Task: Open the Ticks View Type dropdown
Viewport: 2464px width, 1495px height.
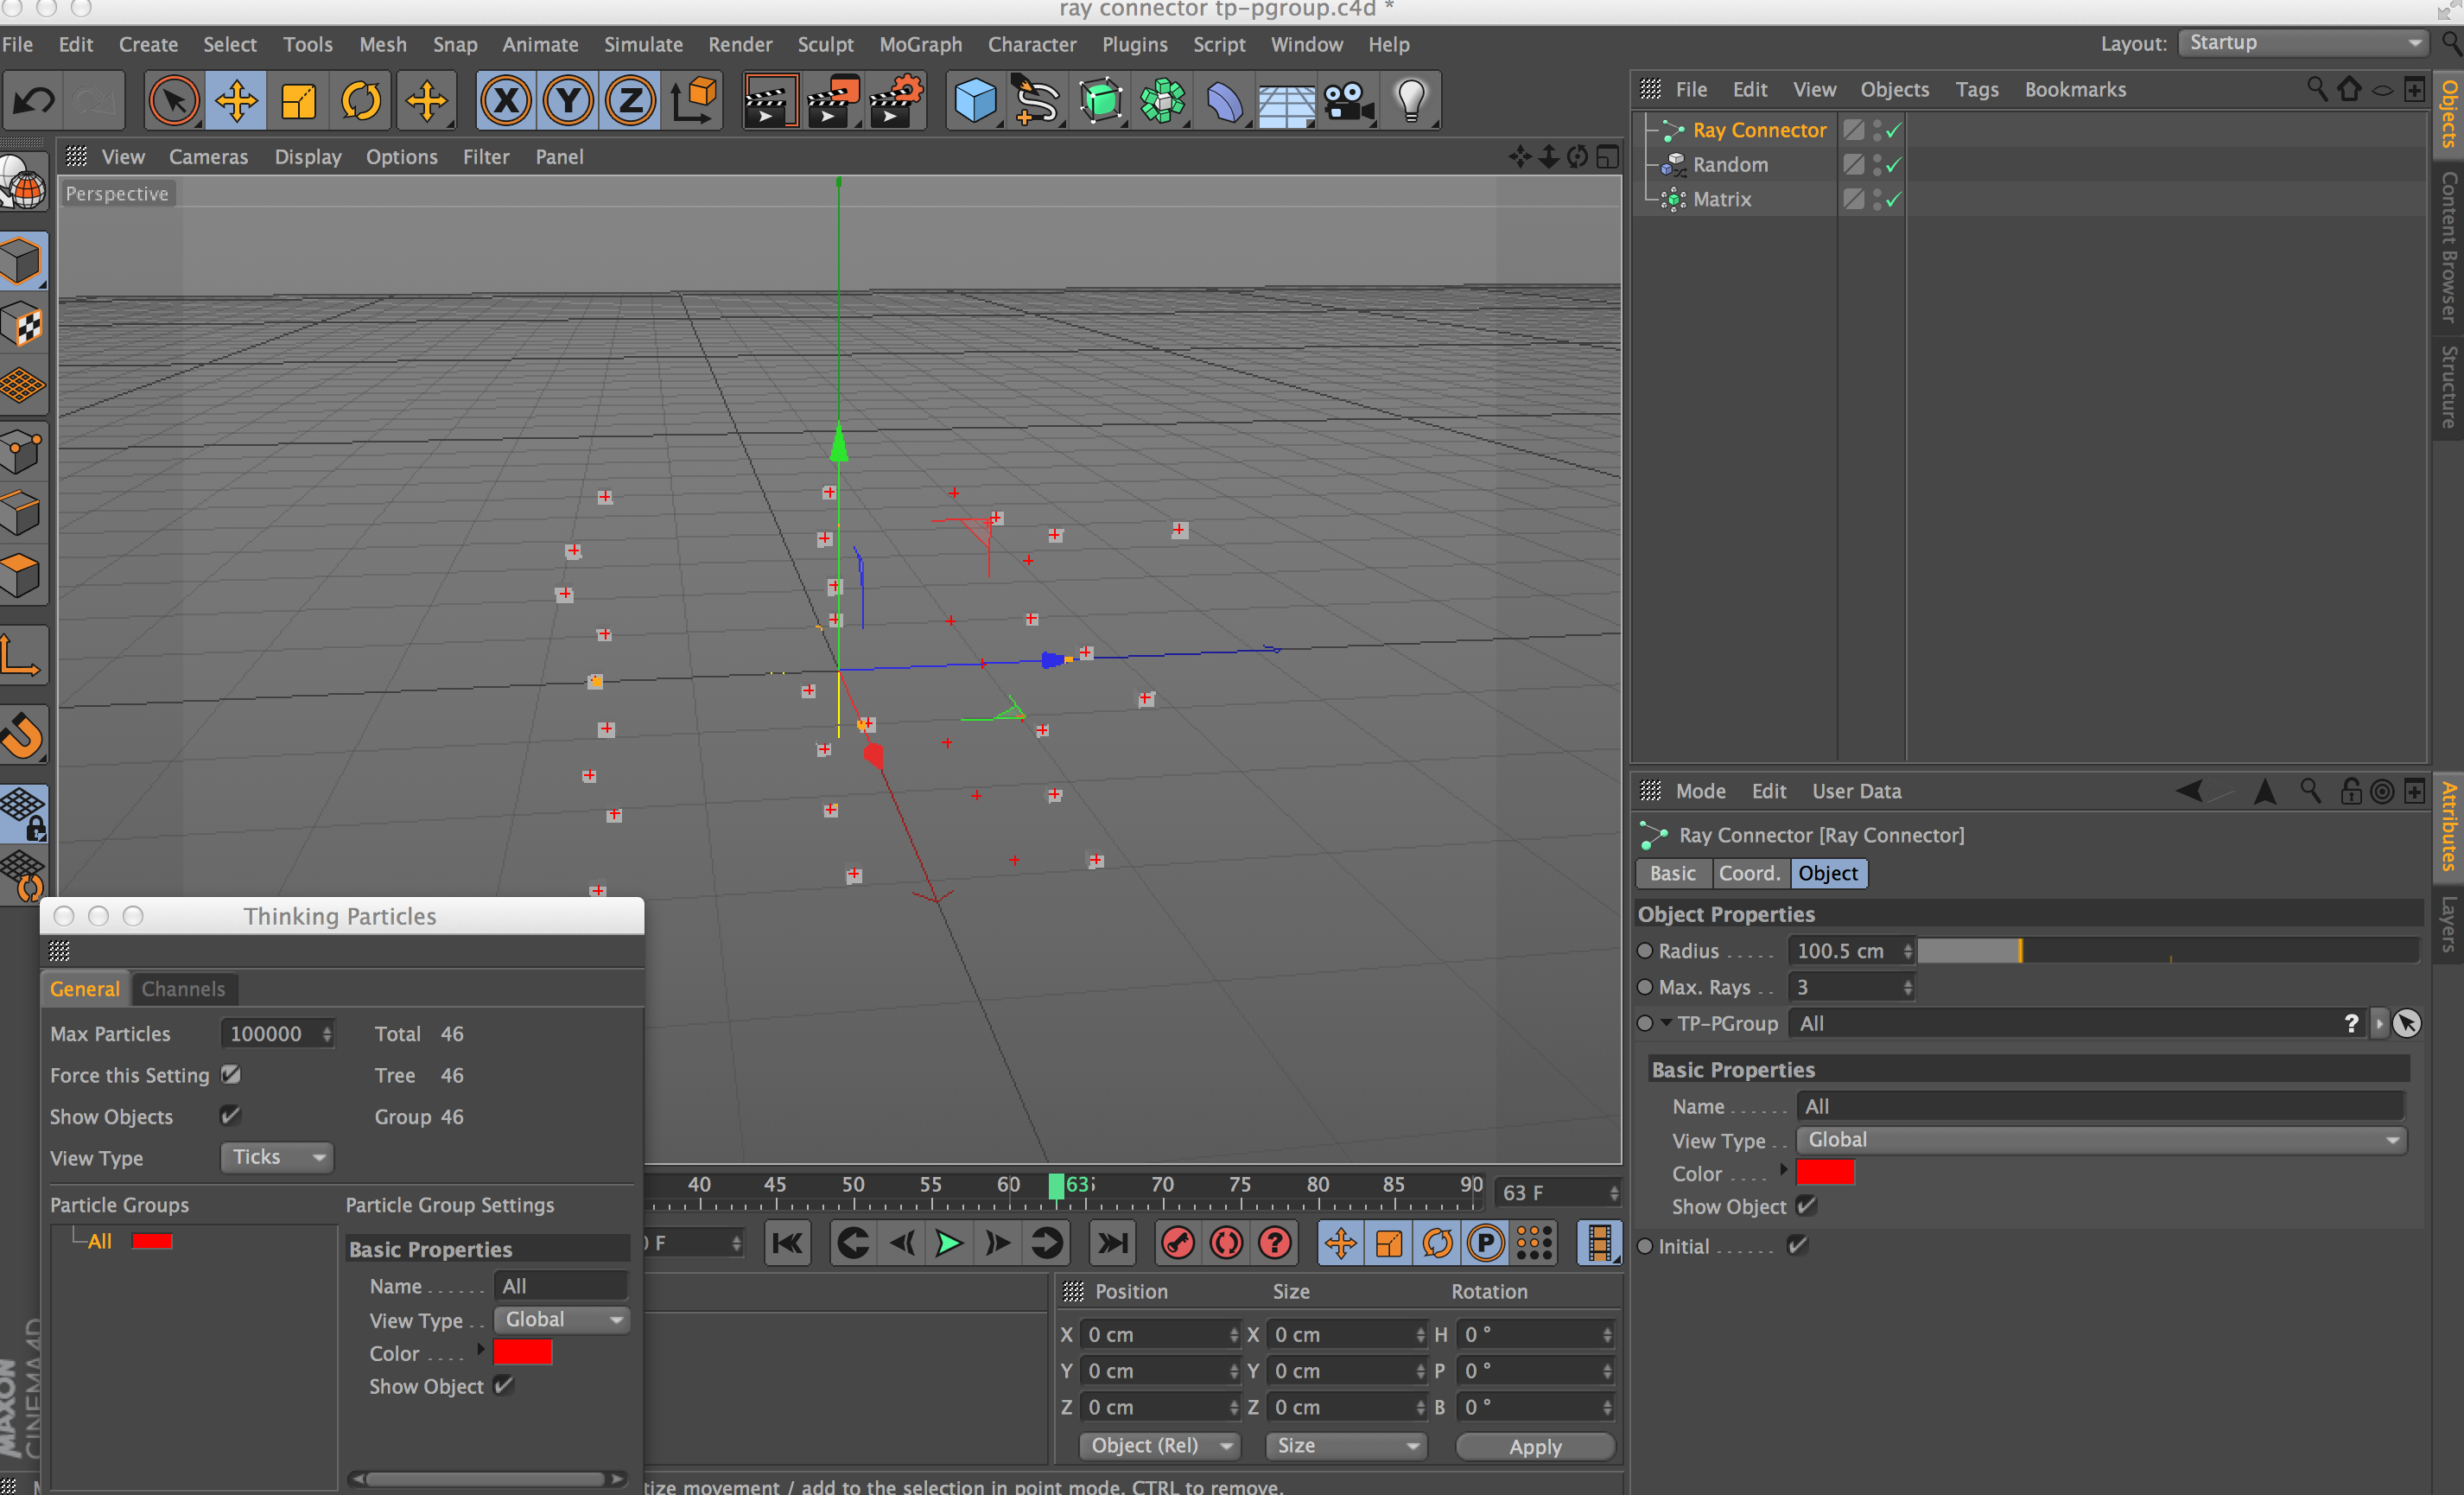Action: click(277, 1157)
